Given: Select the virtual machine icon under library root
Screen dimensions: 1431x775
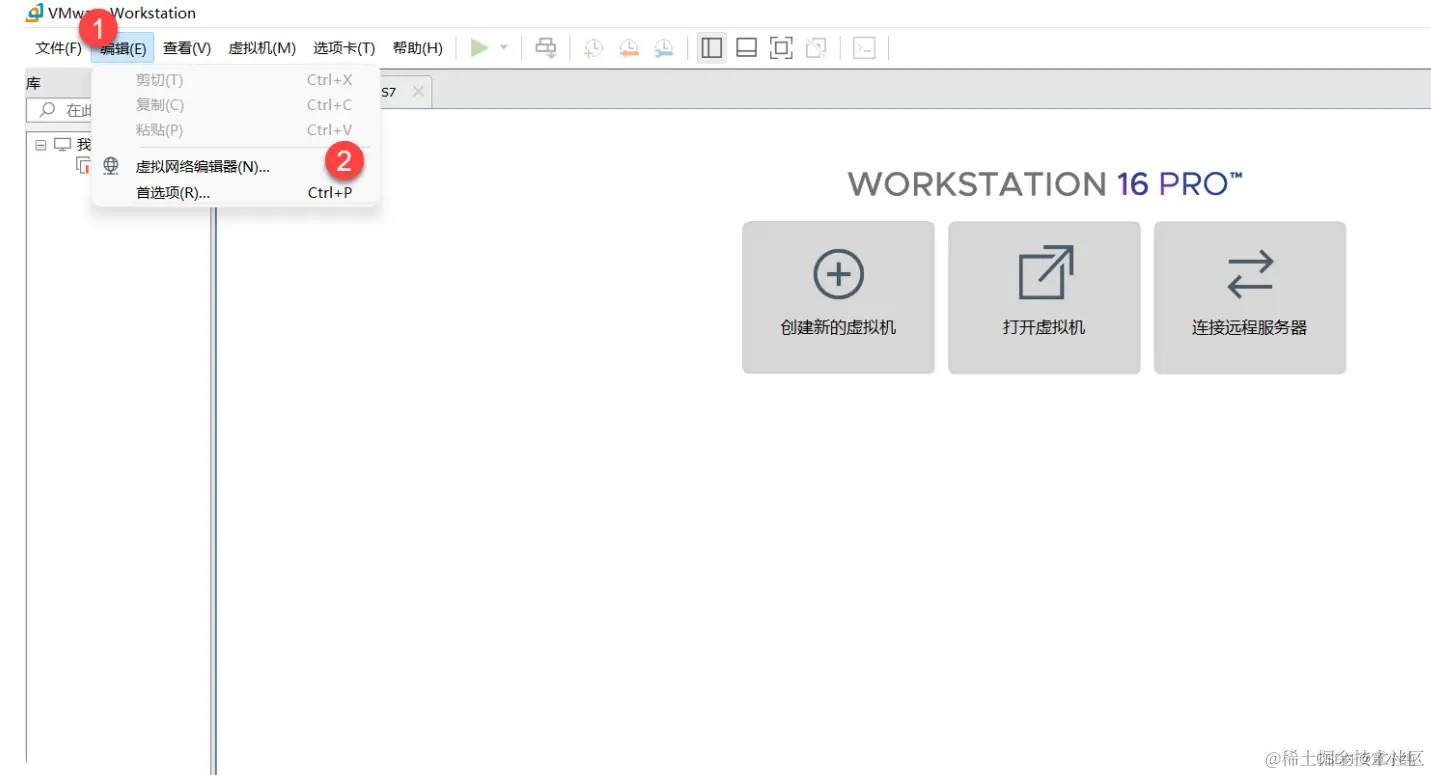Looking at the screenshot, I should [84, 166].
